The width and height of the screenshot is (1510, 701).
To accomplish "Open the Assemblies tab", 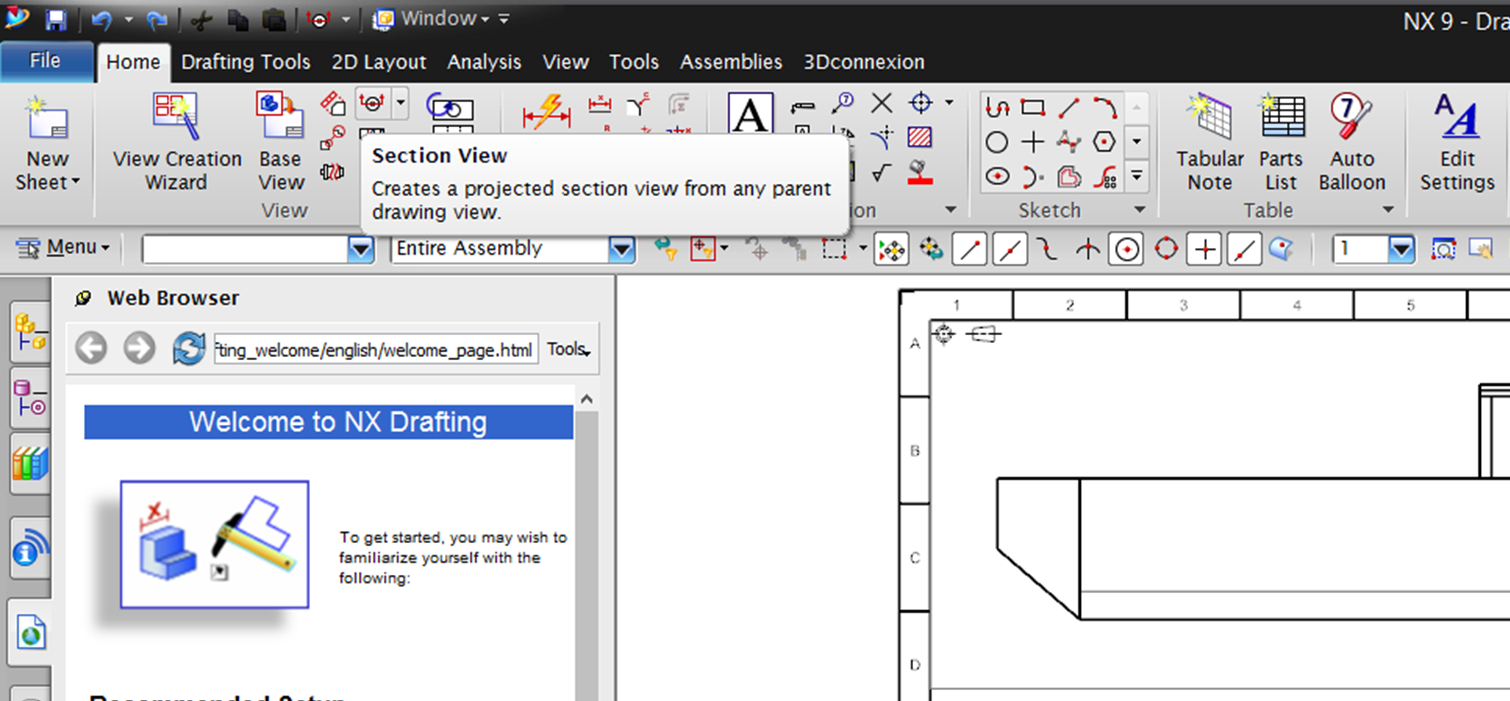I will [731, 62].
